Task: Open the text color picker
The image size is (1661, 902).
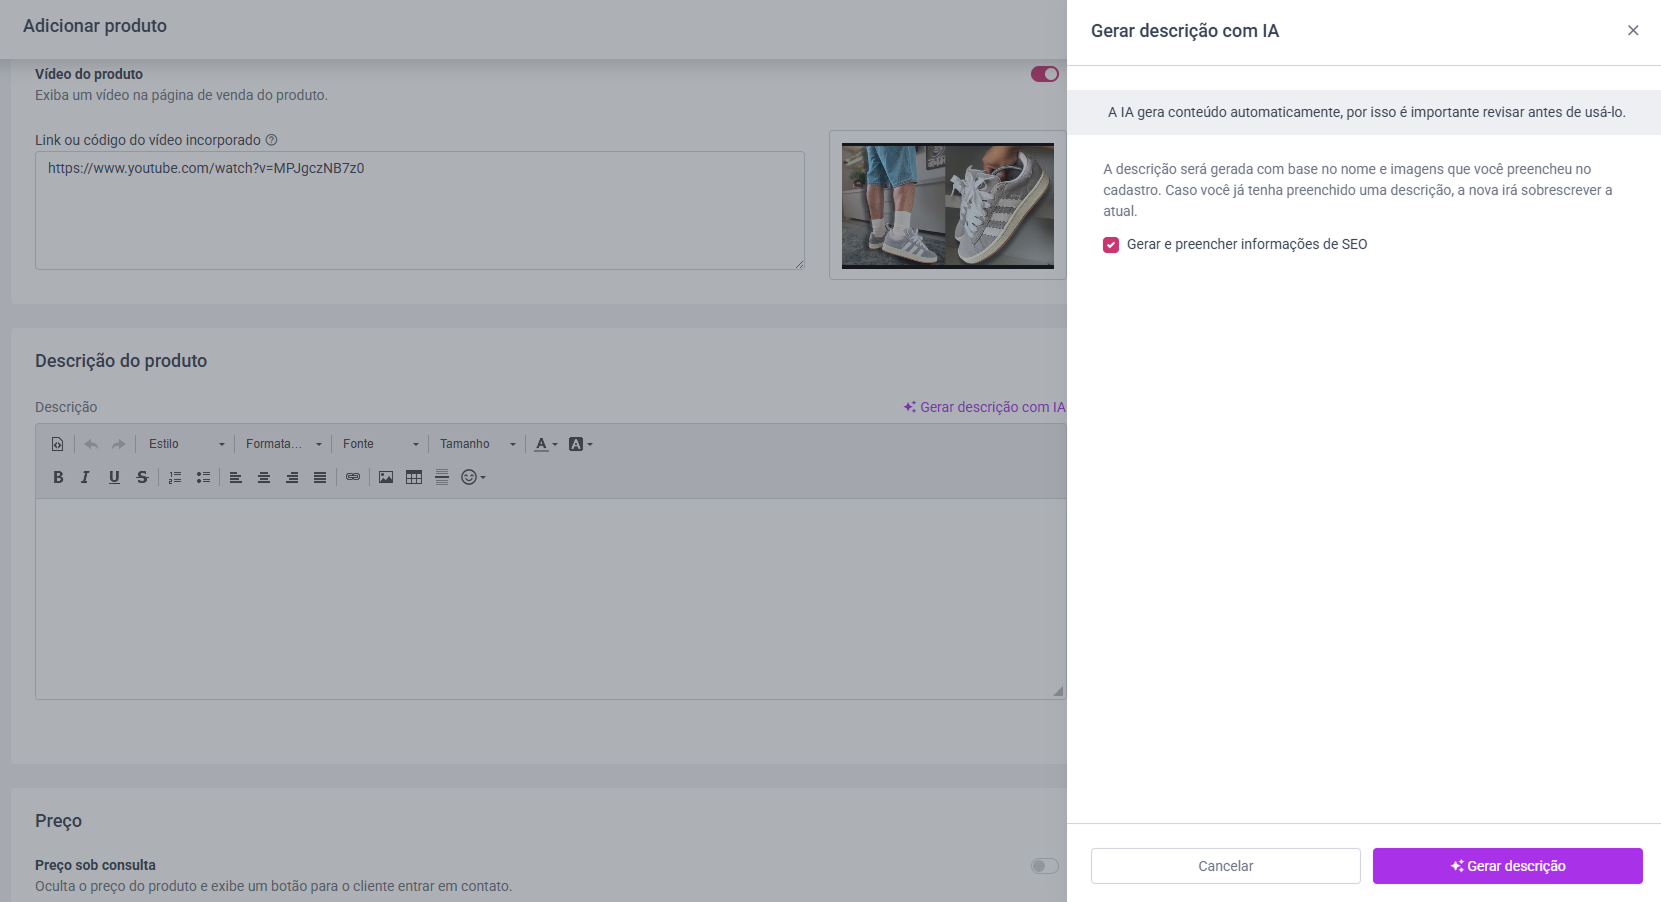Action: pos(546,444)
